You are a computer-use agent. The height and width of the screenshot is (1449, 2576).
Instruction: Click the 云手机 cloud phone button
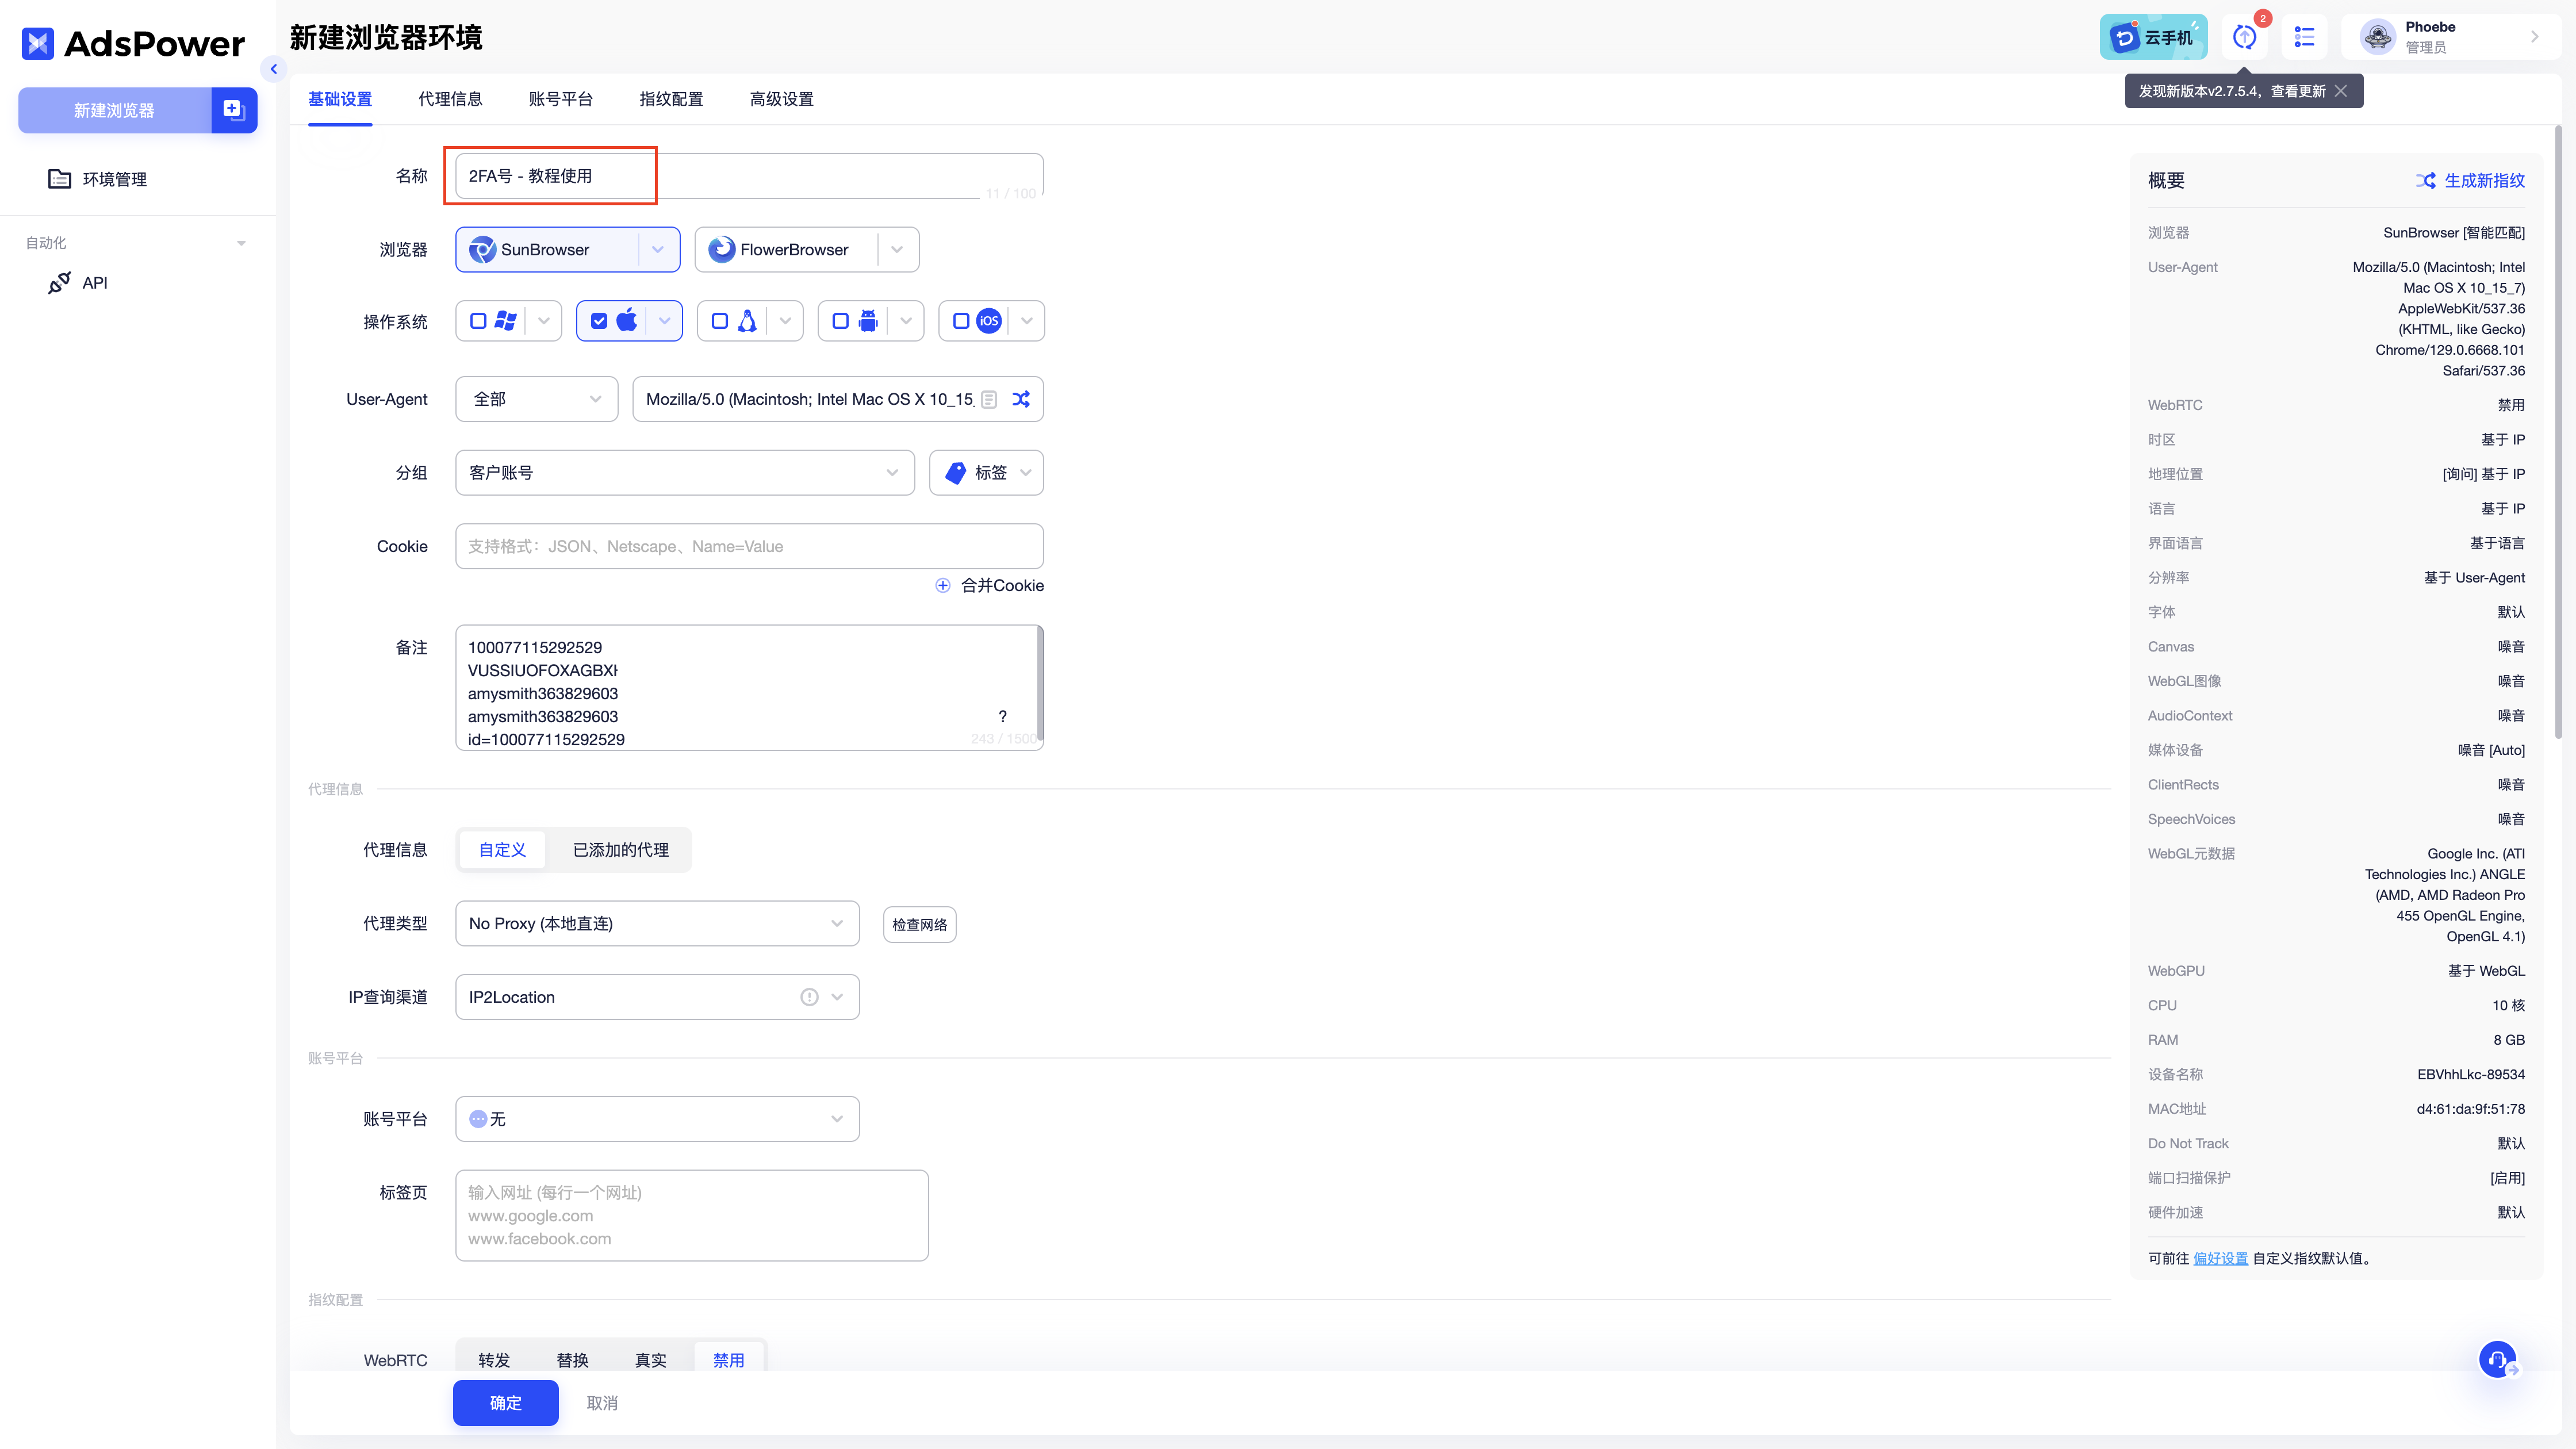pyautogui.click(x=2153, y=37)
